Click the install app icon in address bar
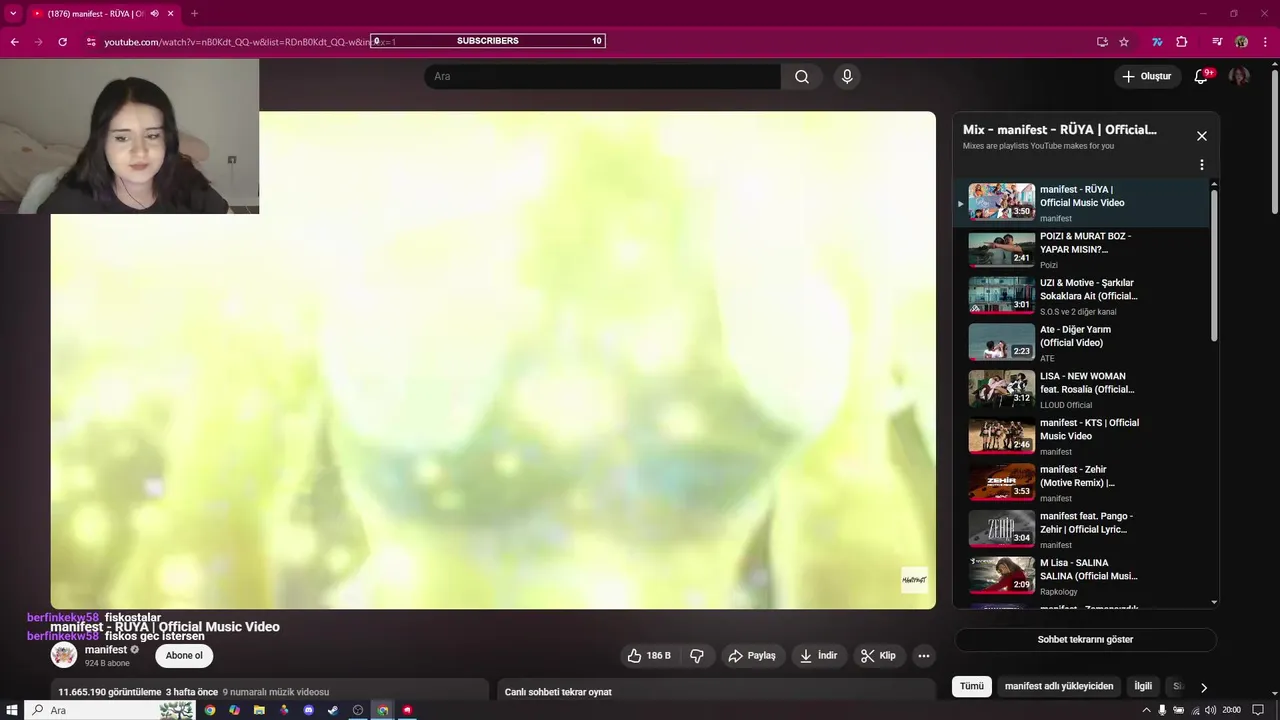 click(1102, 42)
